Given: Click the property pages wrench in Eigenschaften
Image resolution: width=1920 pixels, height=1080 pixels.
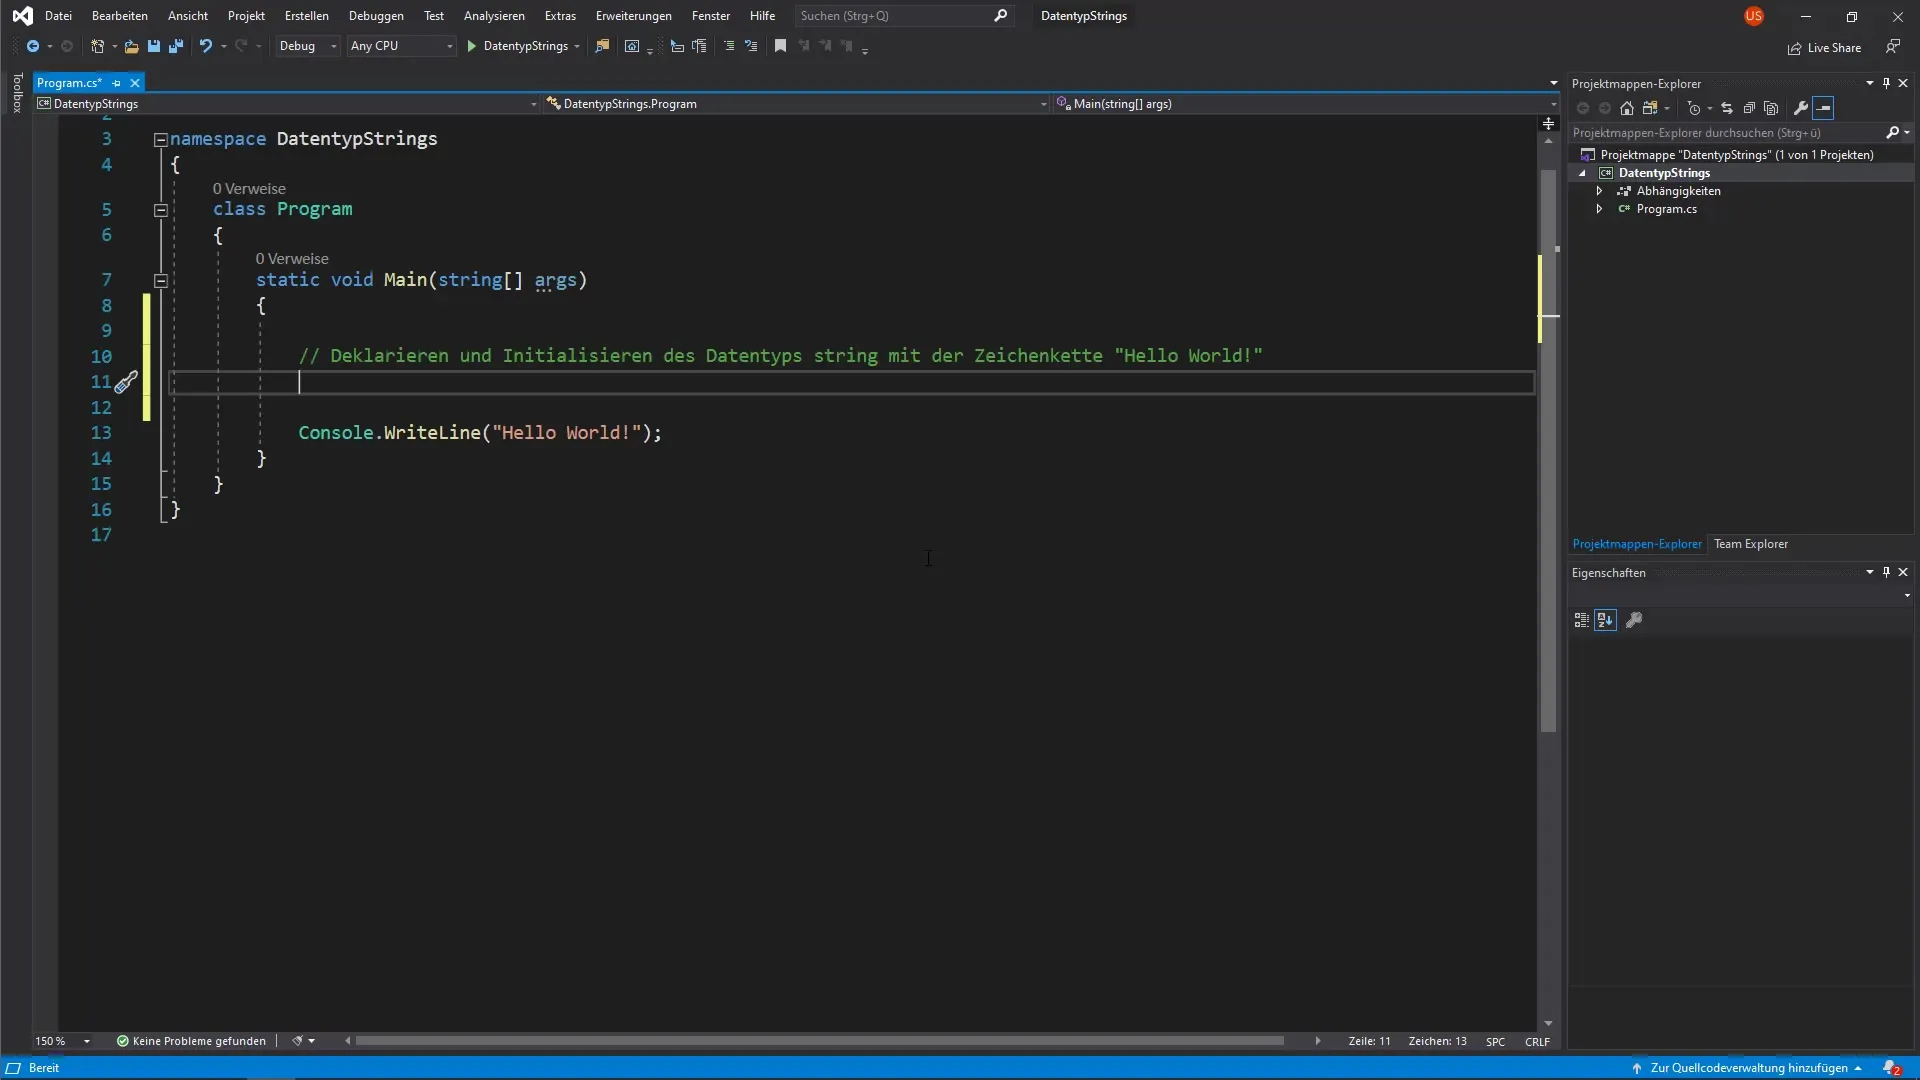Looking at the screenshot, I should click(x=1634, y=620).
